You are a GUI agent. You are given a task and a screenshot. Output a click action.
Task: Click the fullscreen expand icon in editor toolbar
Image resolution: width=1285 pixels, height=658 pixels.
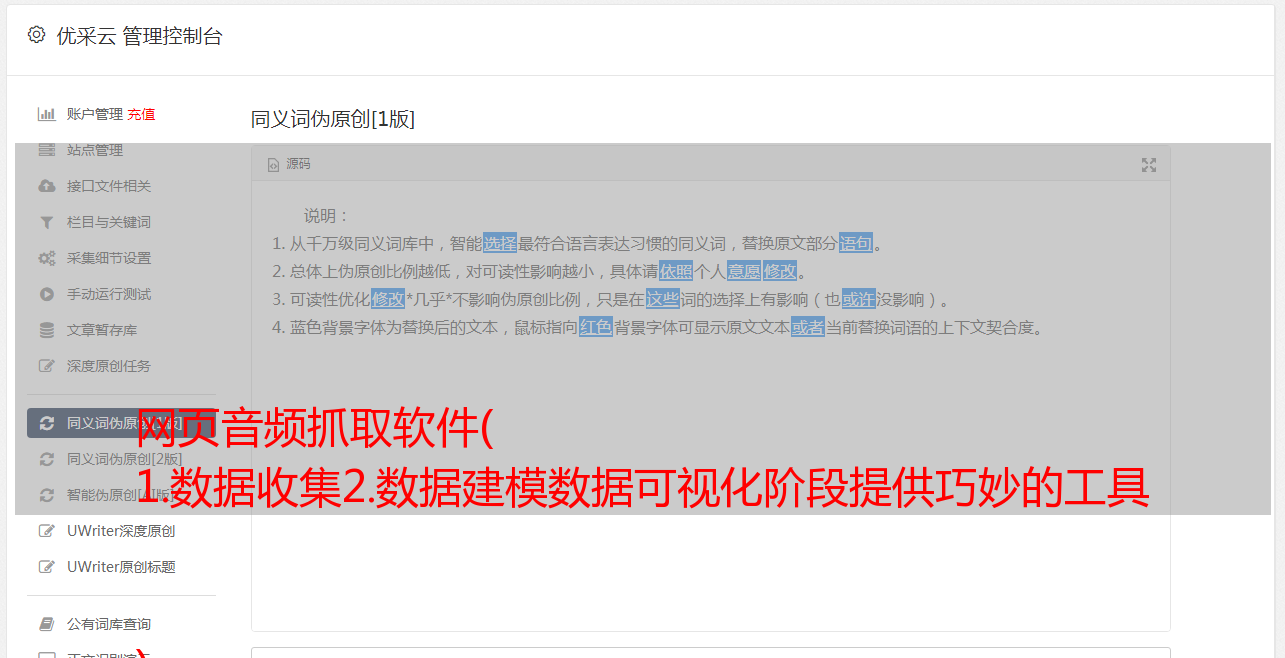tap(1149, 165)
